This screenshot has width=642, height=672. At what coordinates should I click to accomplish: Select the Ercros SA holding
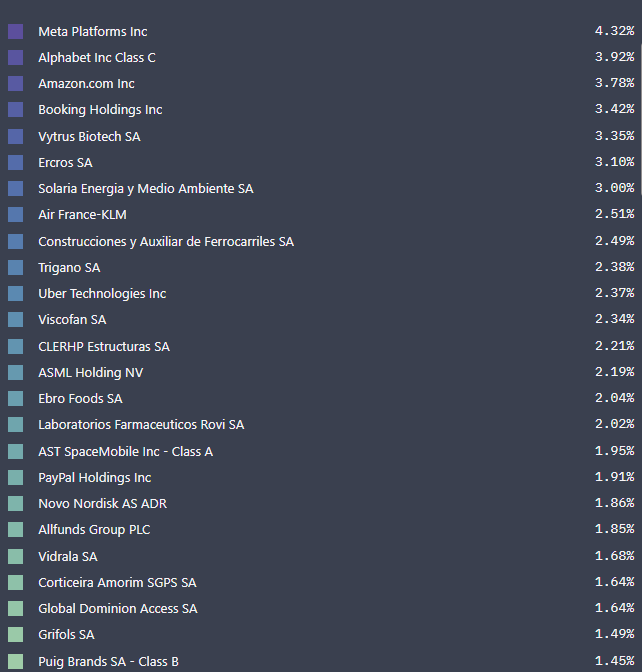pyautogui.click(x=65, y=163)
